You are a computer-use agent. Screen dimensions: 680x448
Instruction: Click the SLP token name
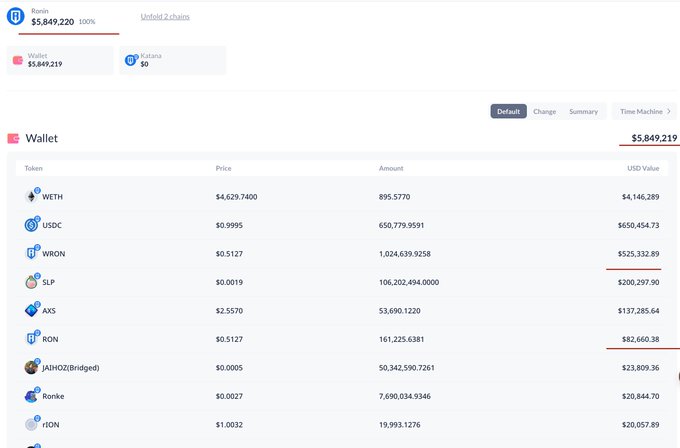point(49,282)
